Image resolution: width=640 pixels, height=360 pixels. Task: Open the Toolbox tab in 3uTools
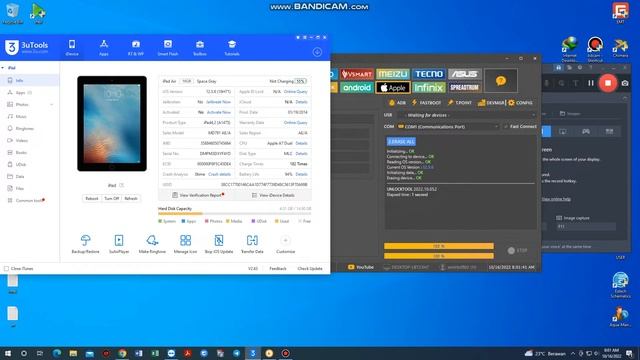[x=200, y=48]
